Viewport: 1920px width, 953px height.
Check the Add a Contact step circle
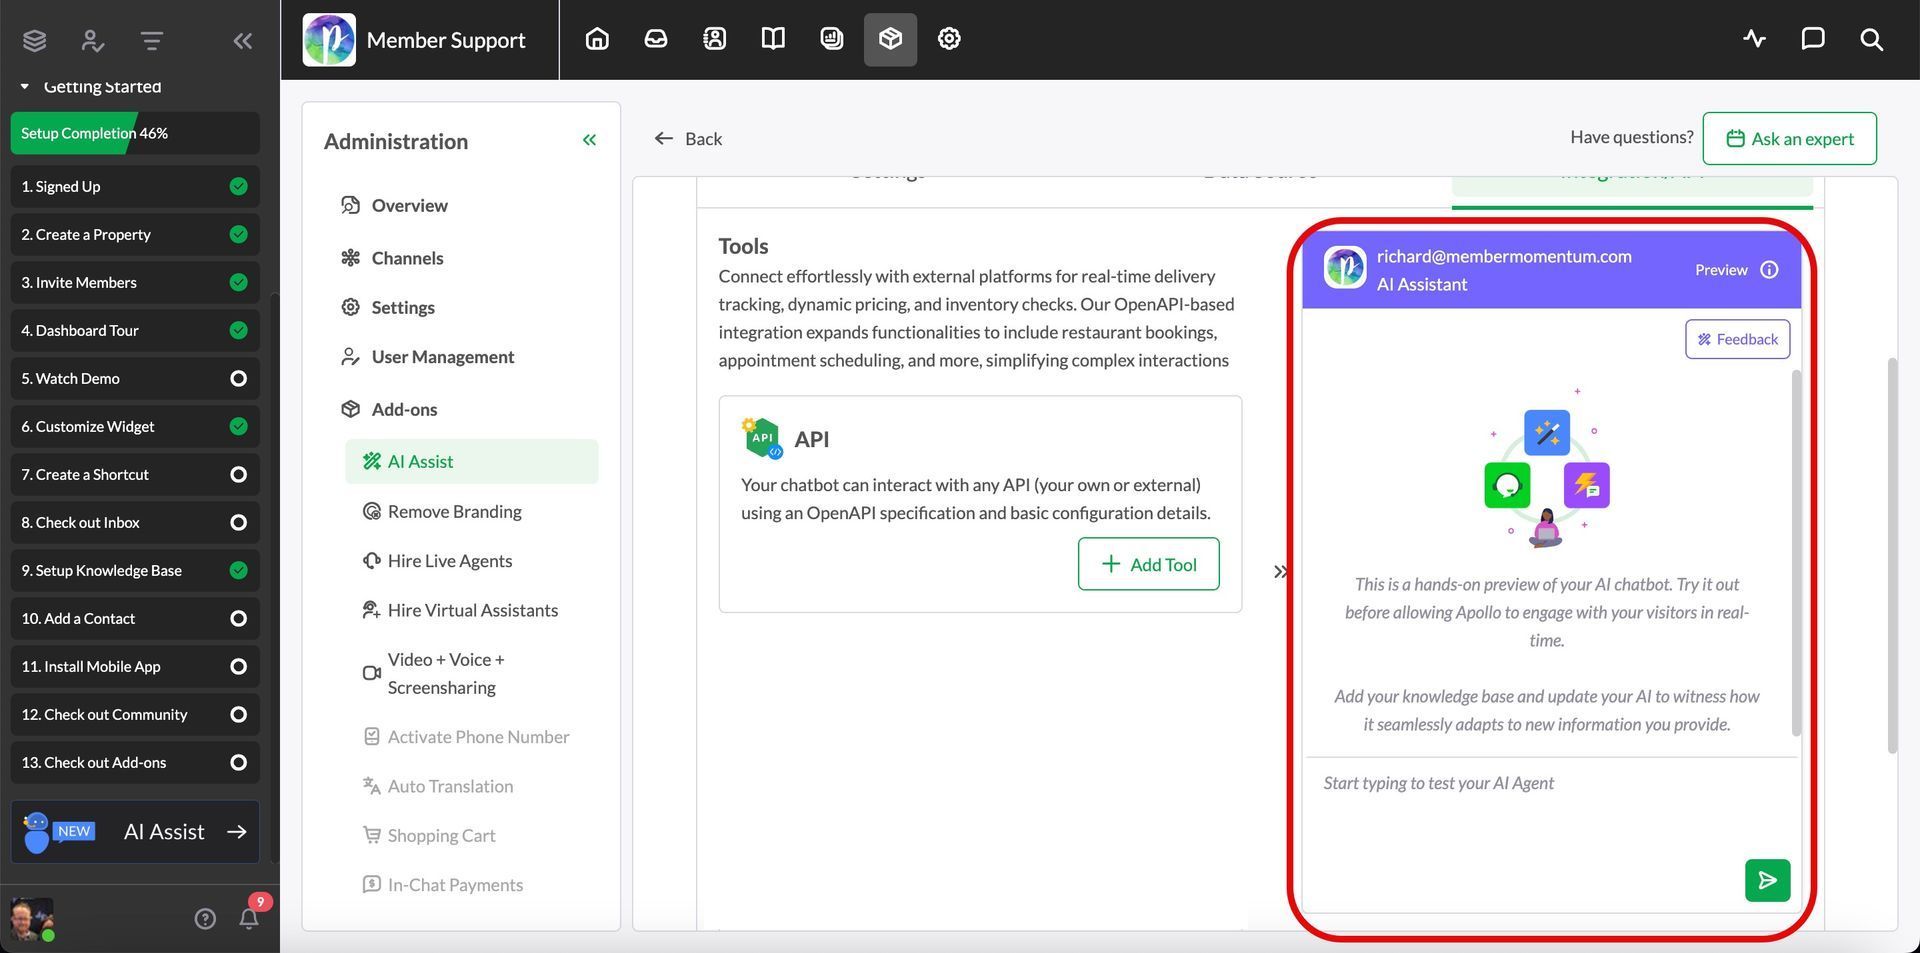[237, 618]
